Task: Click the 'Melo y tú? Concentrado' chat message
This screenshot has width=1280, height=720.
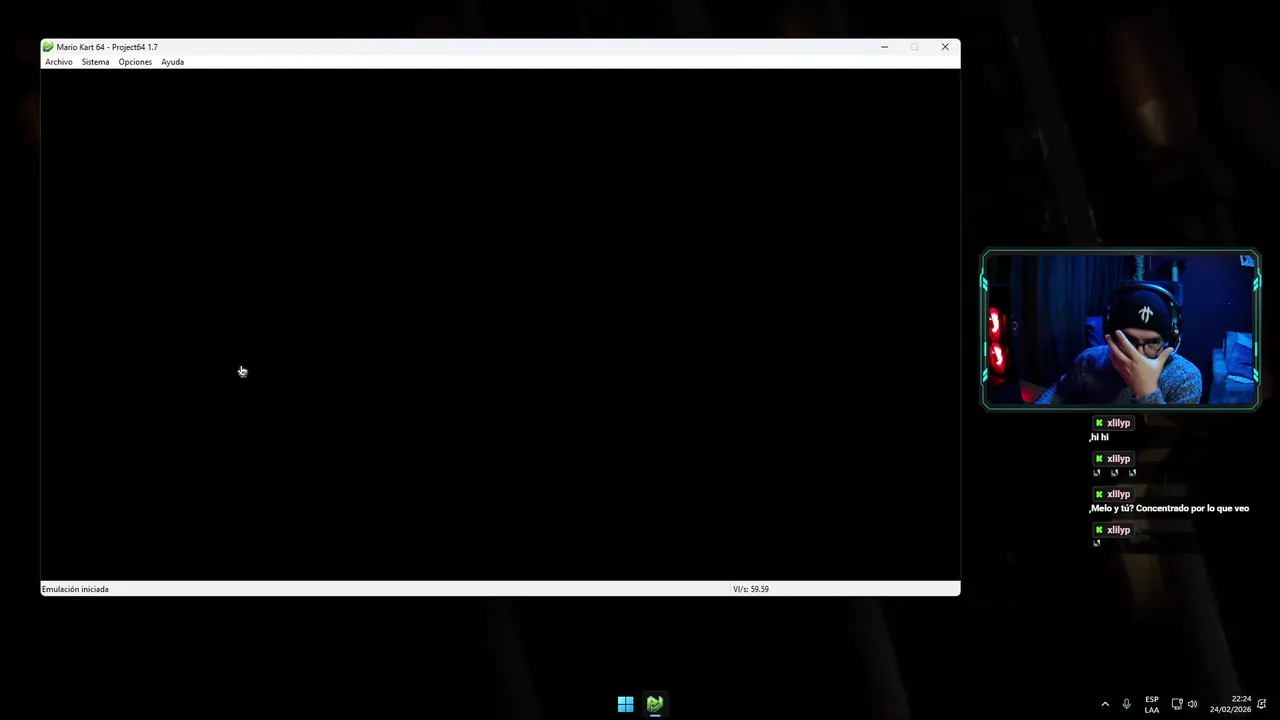Action: point(1169,508)
